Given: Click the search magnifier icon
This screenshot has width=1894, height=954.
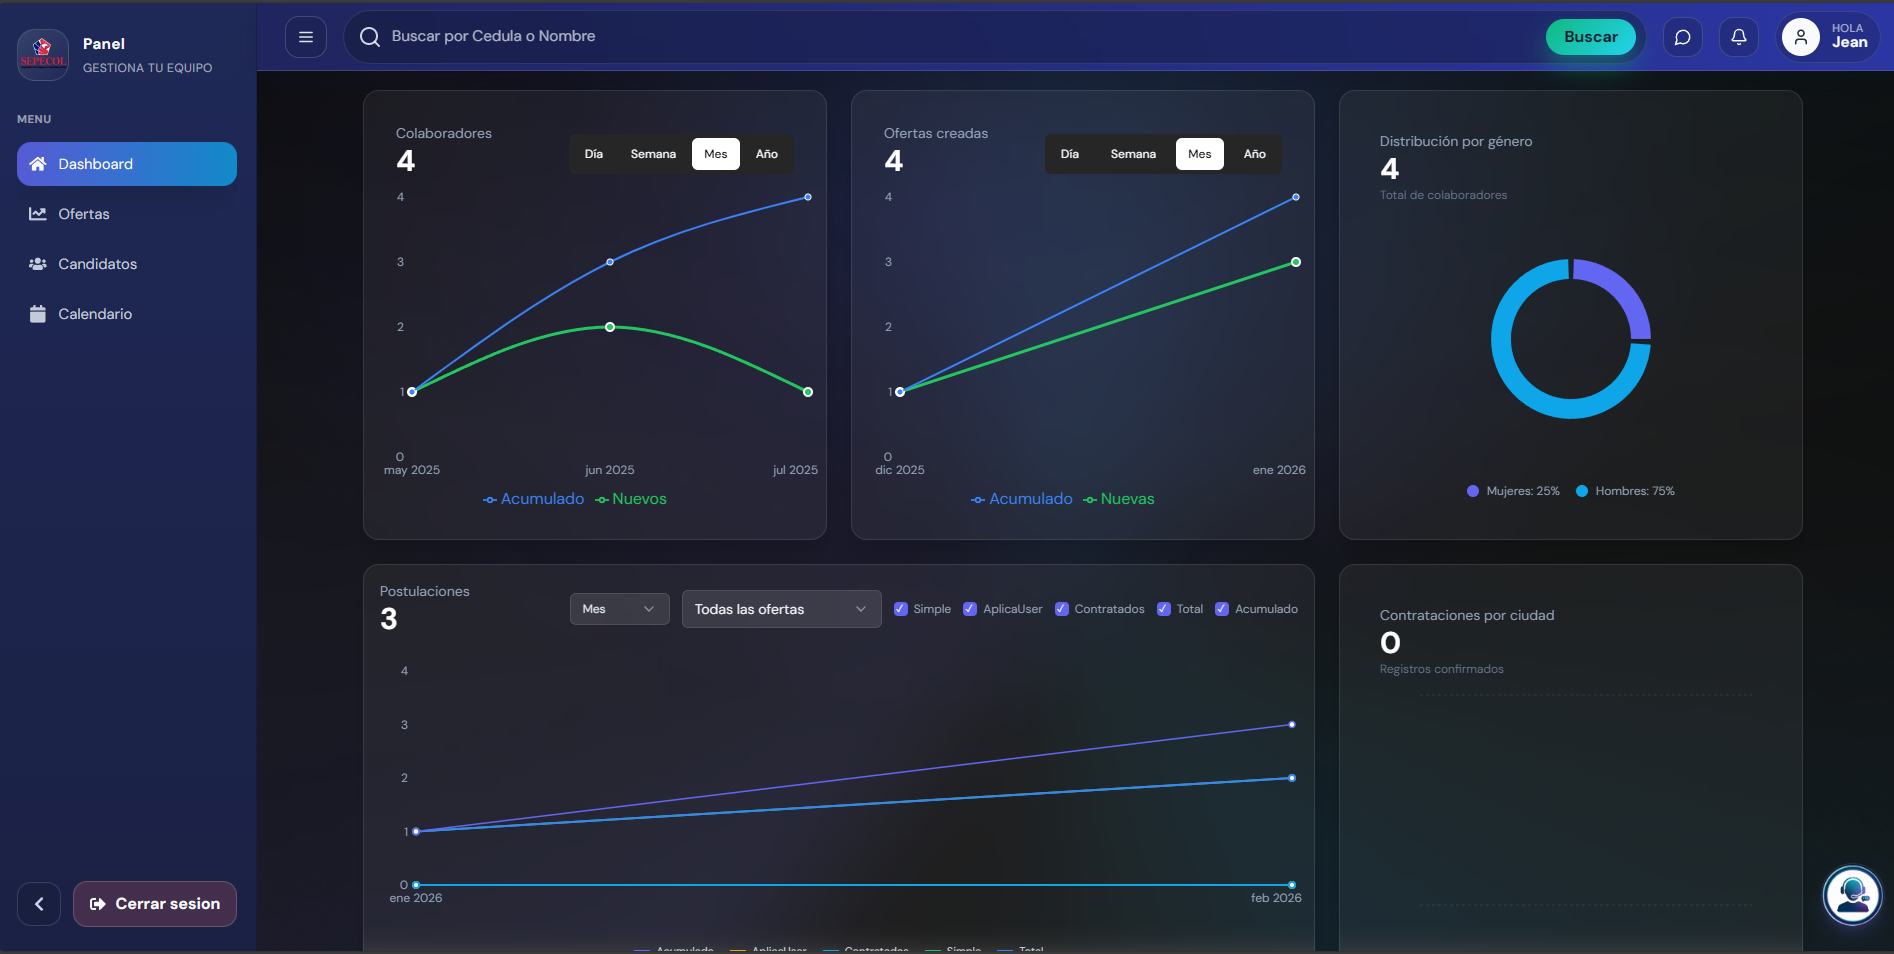Looking at the screenshot, I should [370, 37].
